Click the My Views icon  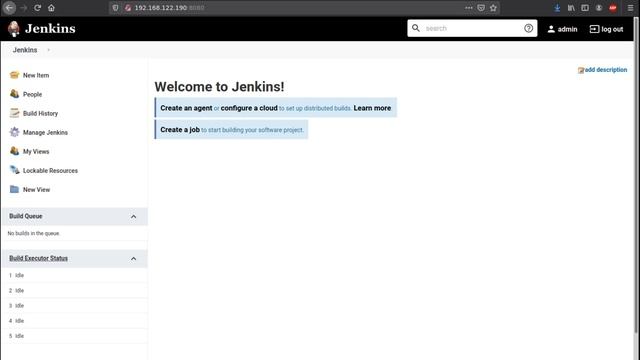[14, 151]
